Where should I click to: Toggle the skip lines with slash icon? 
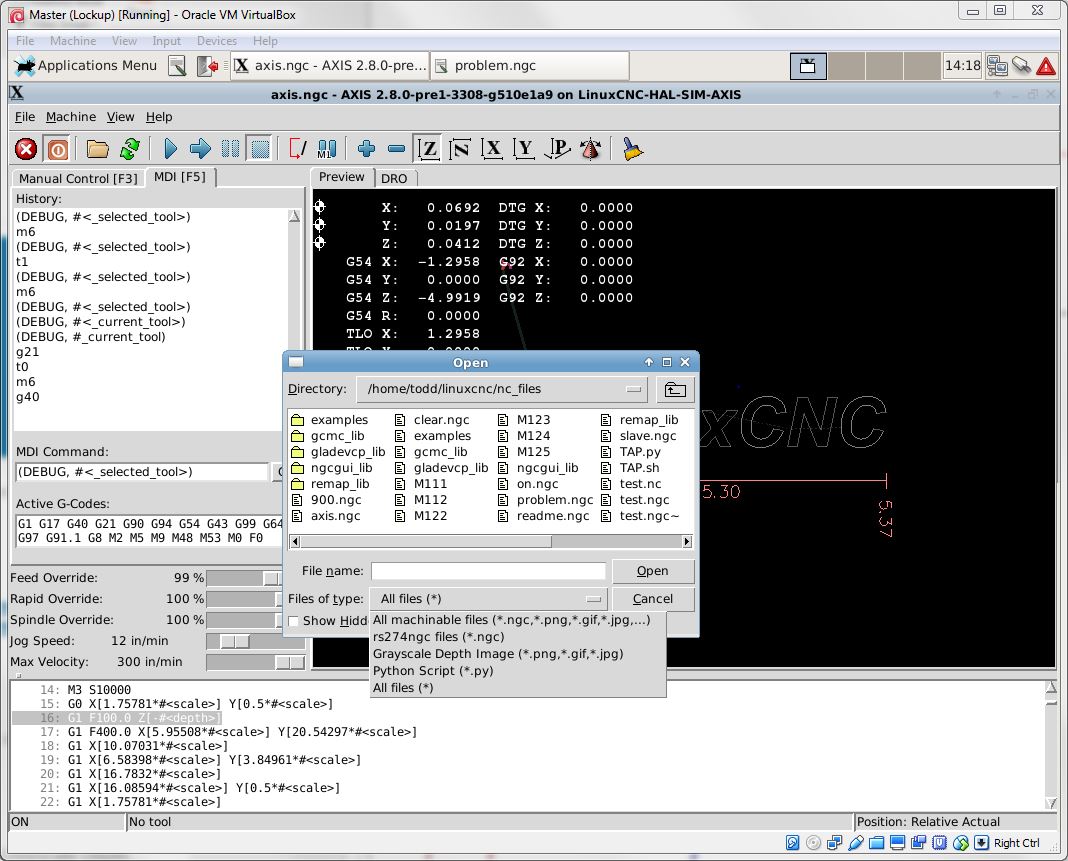(297, 149)
